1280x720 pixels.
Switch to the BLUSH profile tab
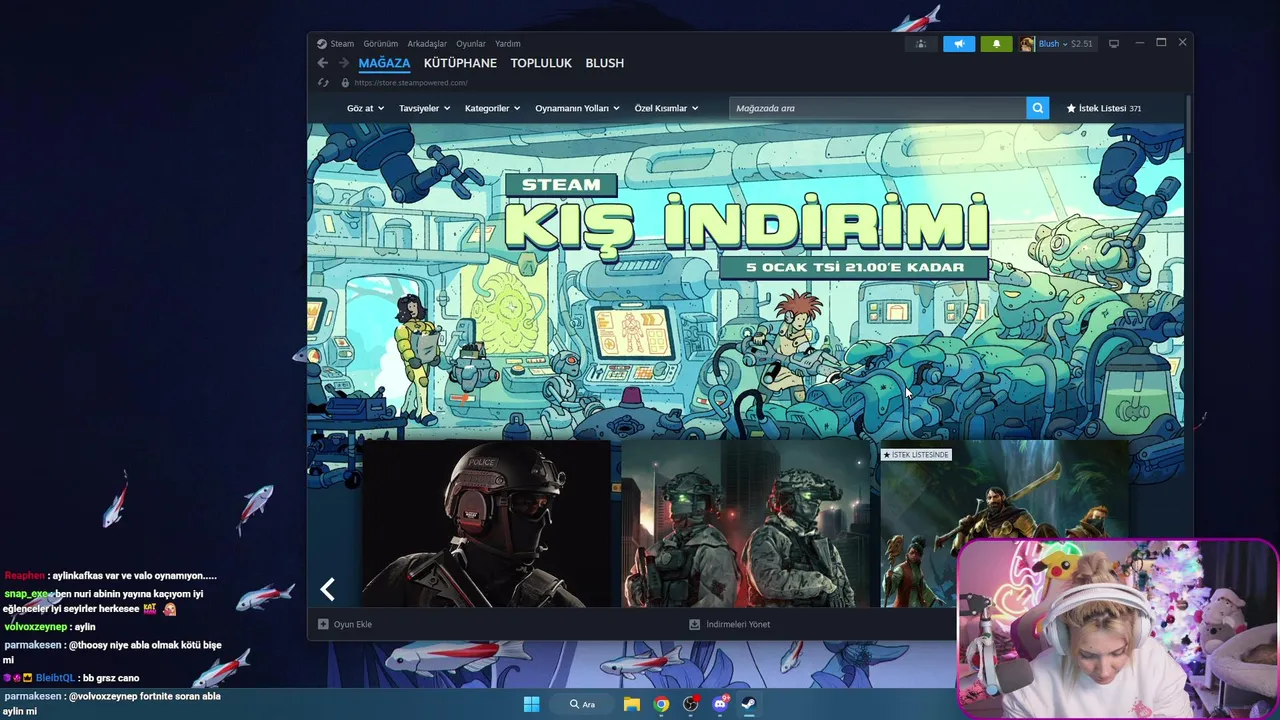[605, 63]
